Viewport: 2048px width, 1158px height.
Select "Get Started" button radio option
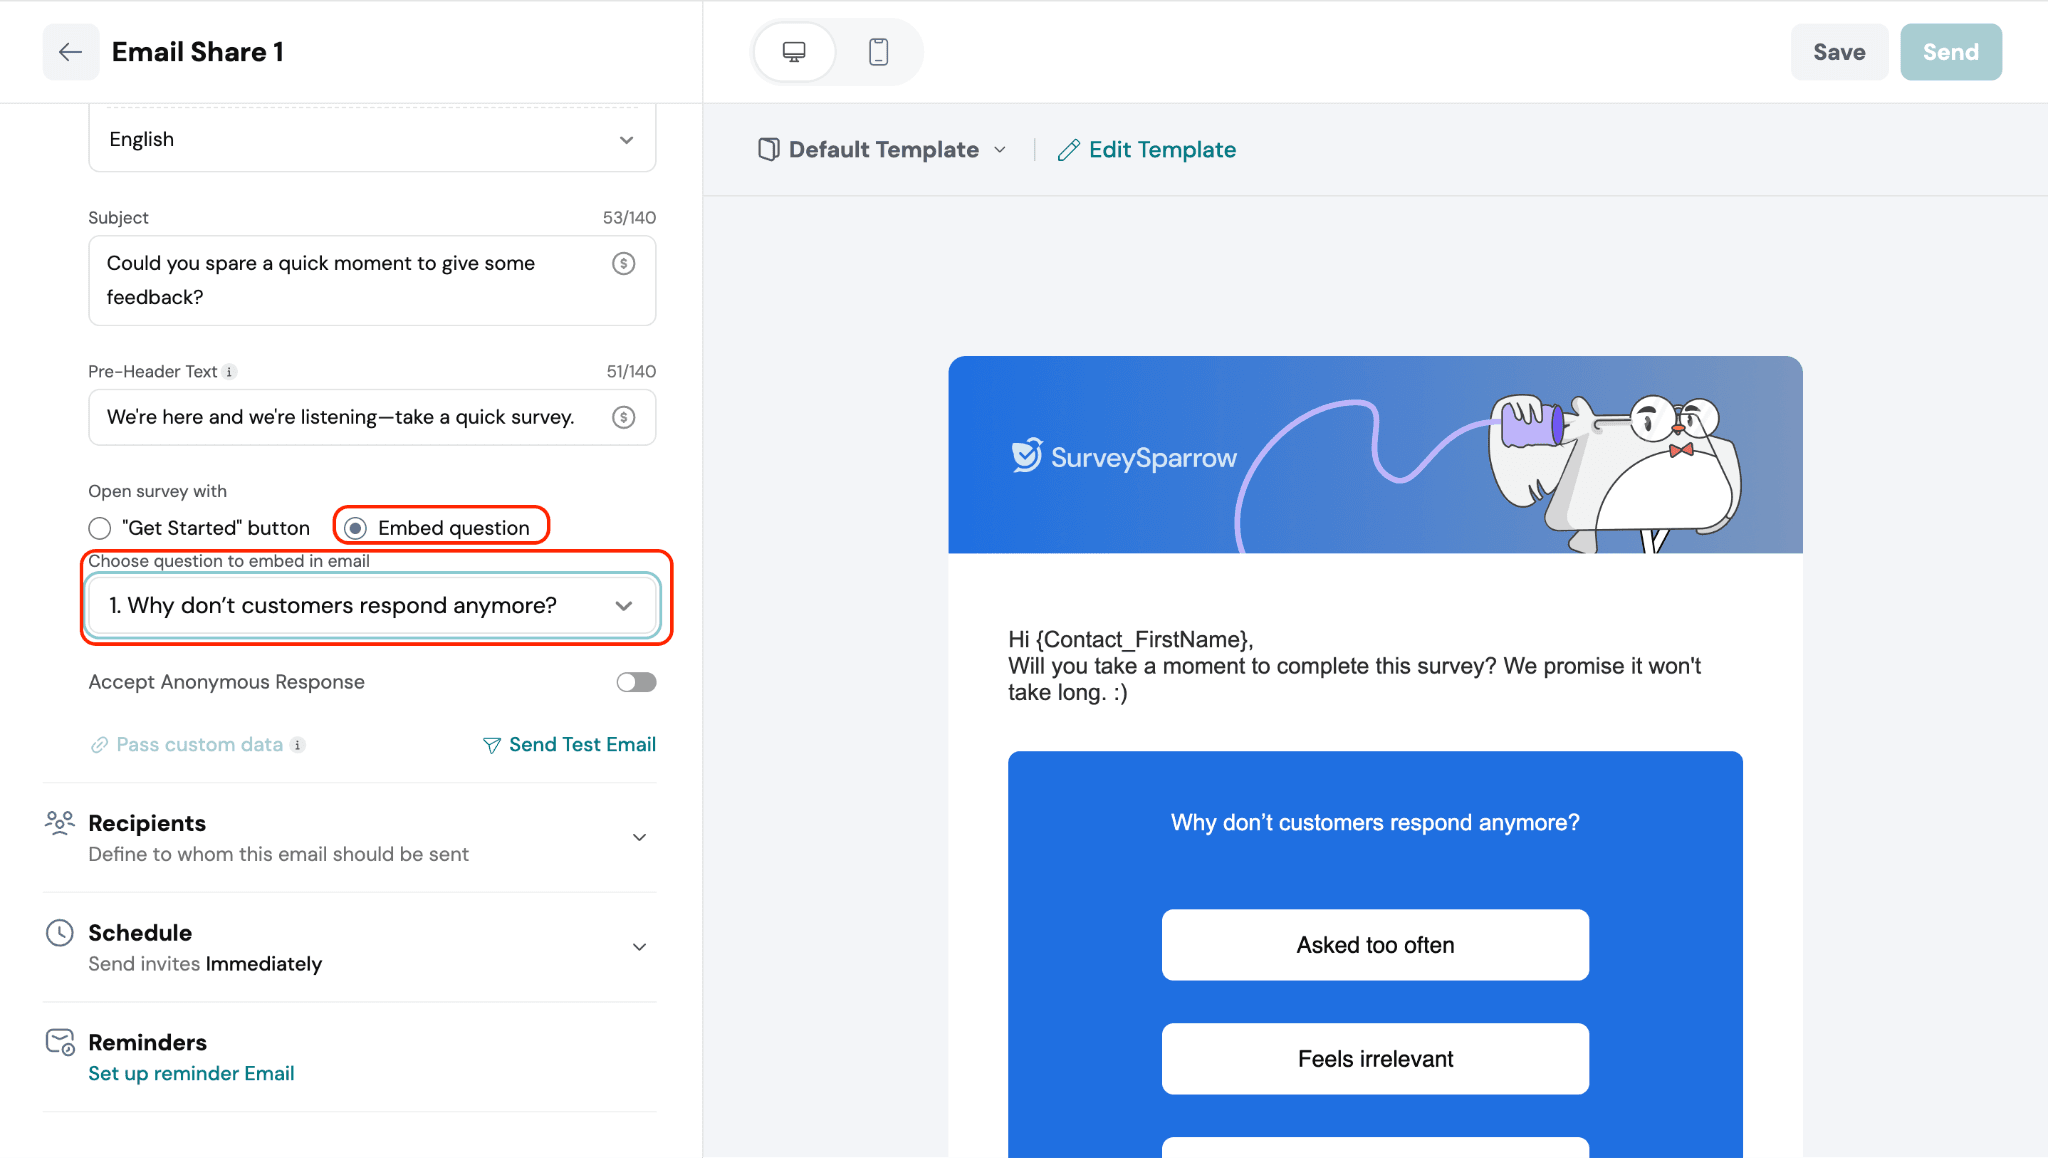(x=100, y=528)
